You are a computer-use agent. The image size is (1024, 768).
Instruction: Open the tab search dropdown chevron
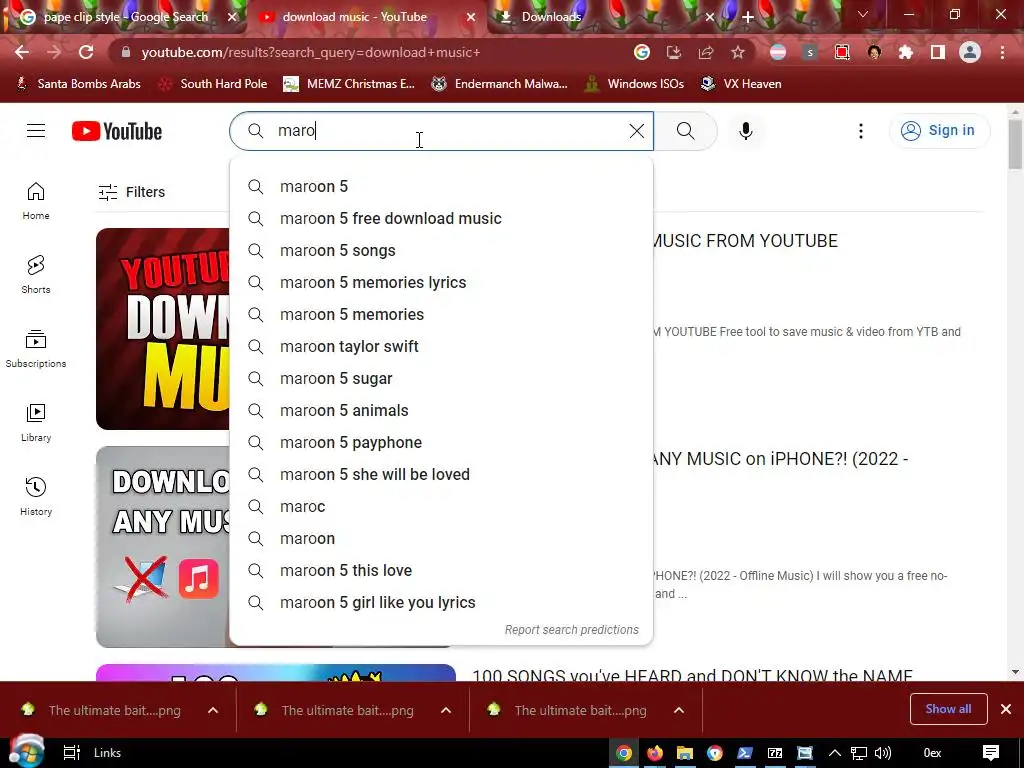(x=863, y=14)
